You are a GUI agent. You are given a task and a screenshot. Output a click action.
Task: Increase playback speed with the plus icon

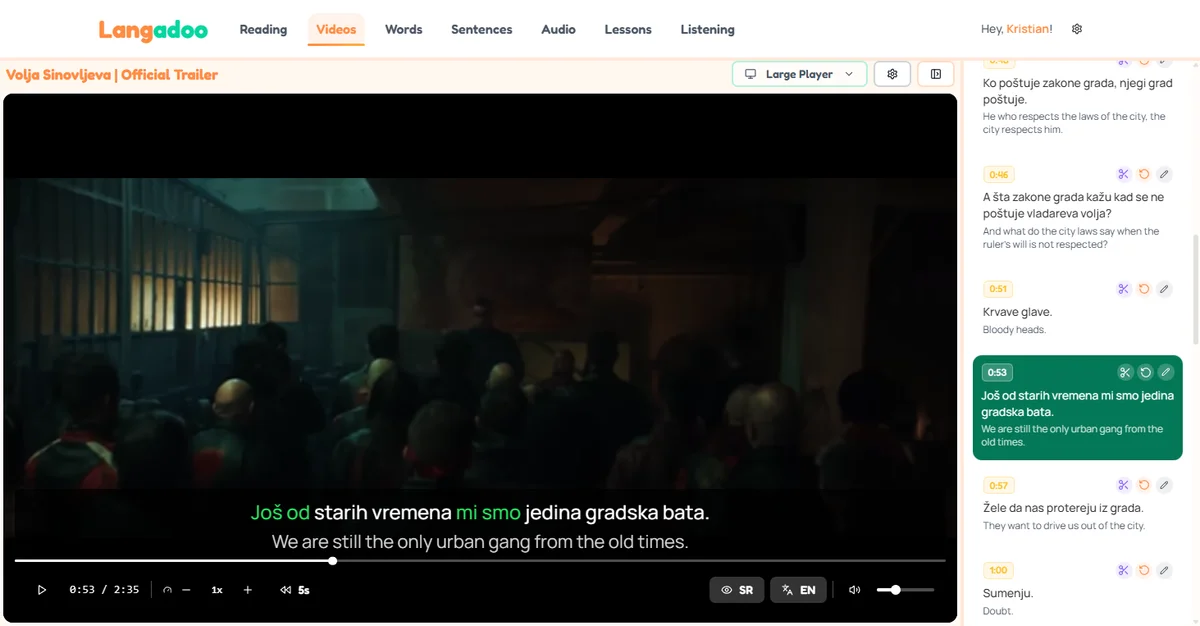coord(247,590)
